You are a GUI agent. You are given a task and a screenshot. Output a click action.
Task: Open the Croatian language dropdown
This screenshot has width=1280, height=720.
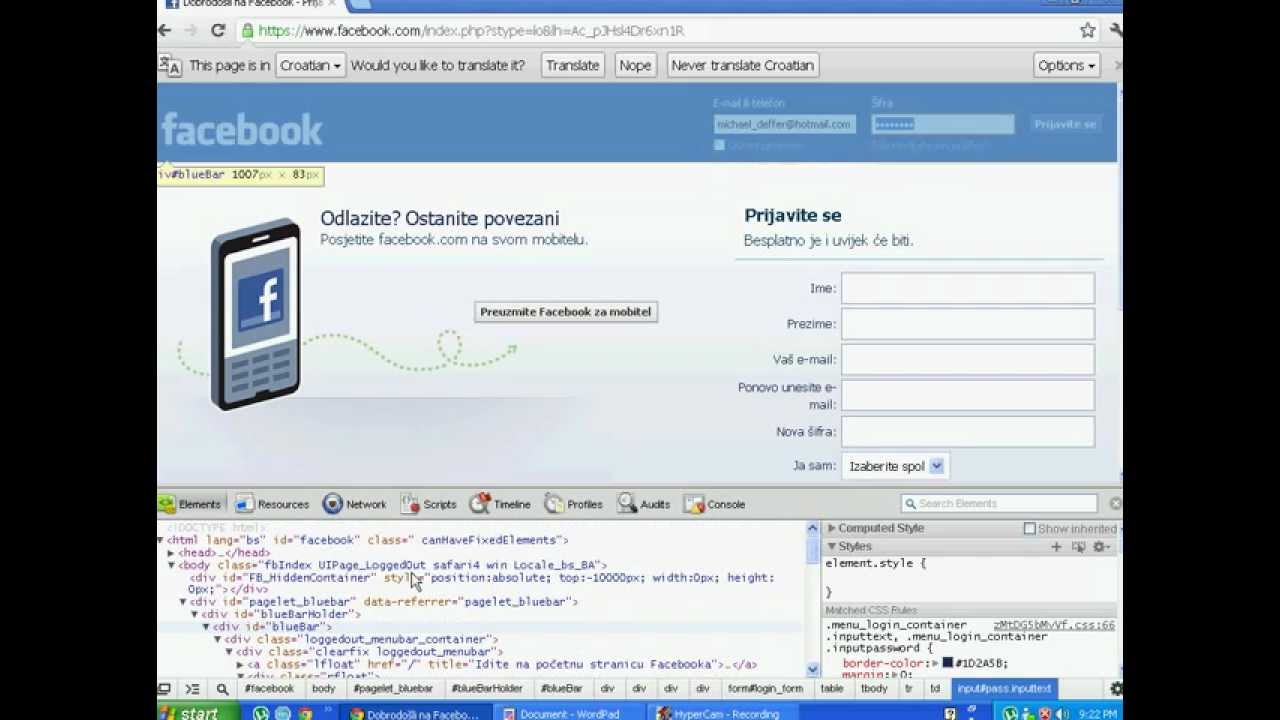point(310,65)
